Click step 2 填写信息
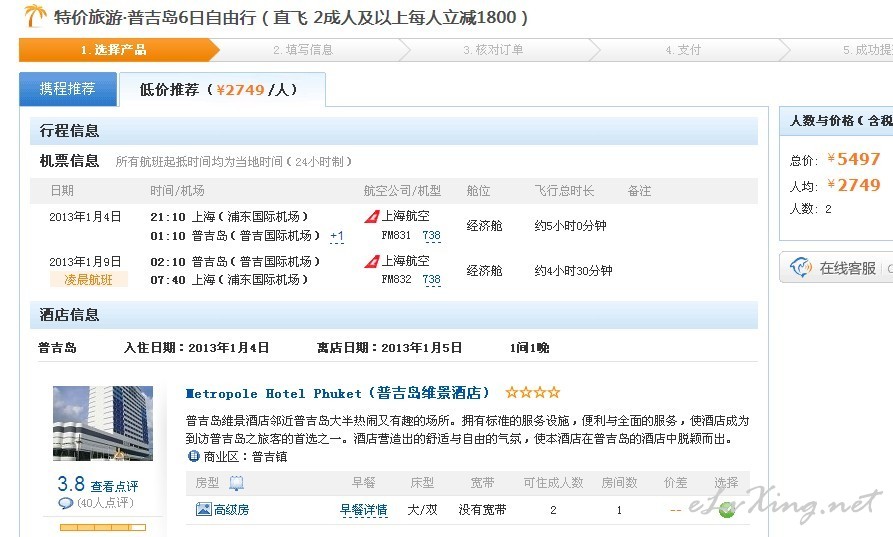This screenshot has width=893, height=537. point(303,50)
